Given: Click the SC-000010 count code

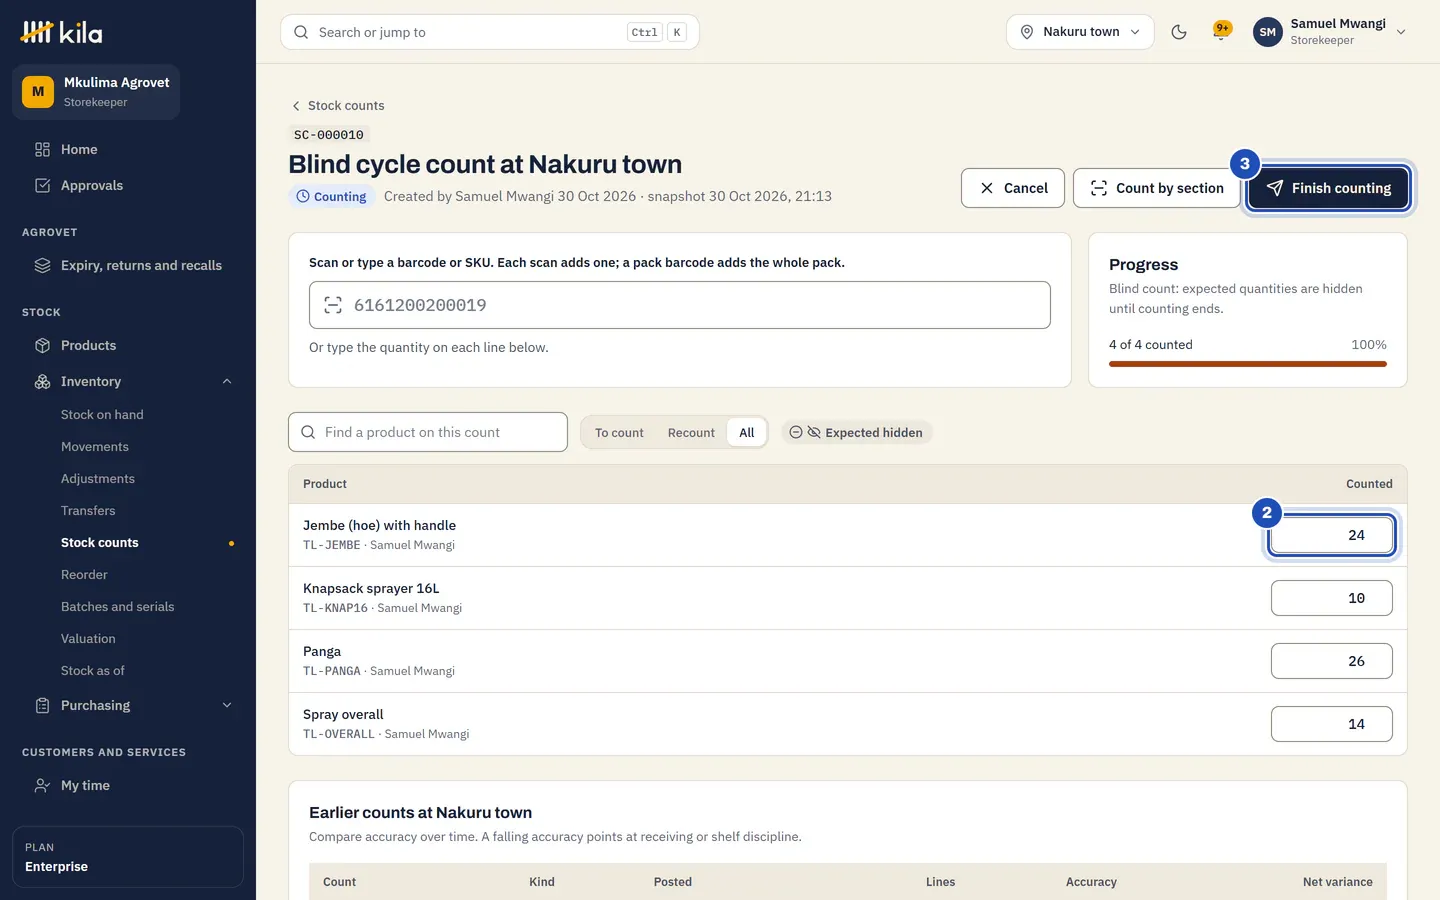Looking at the screenshot, I should click(329, 134).
